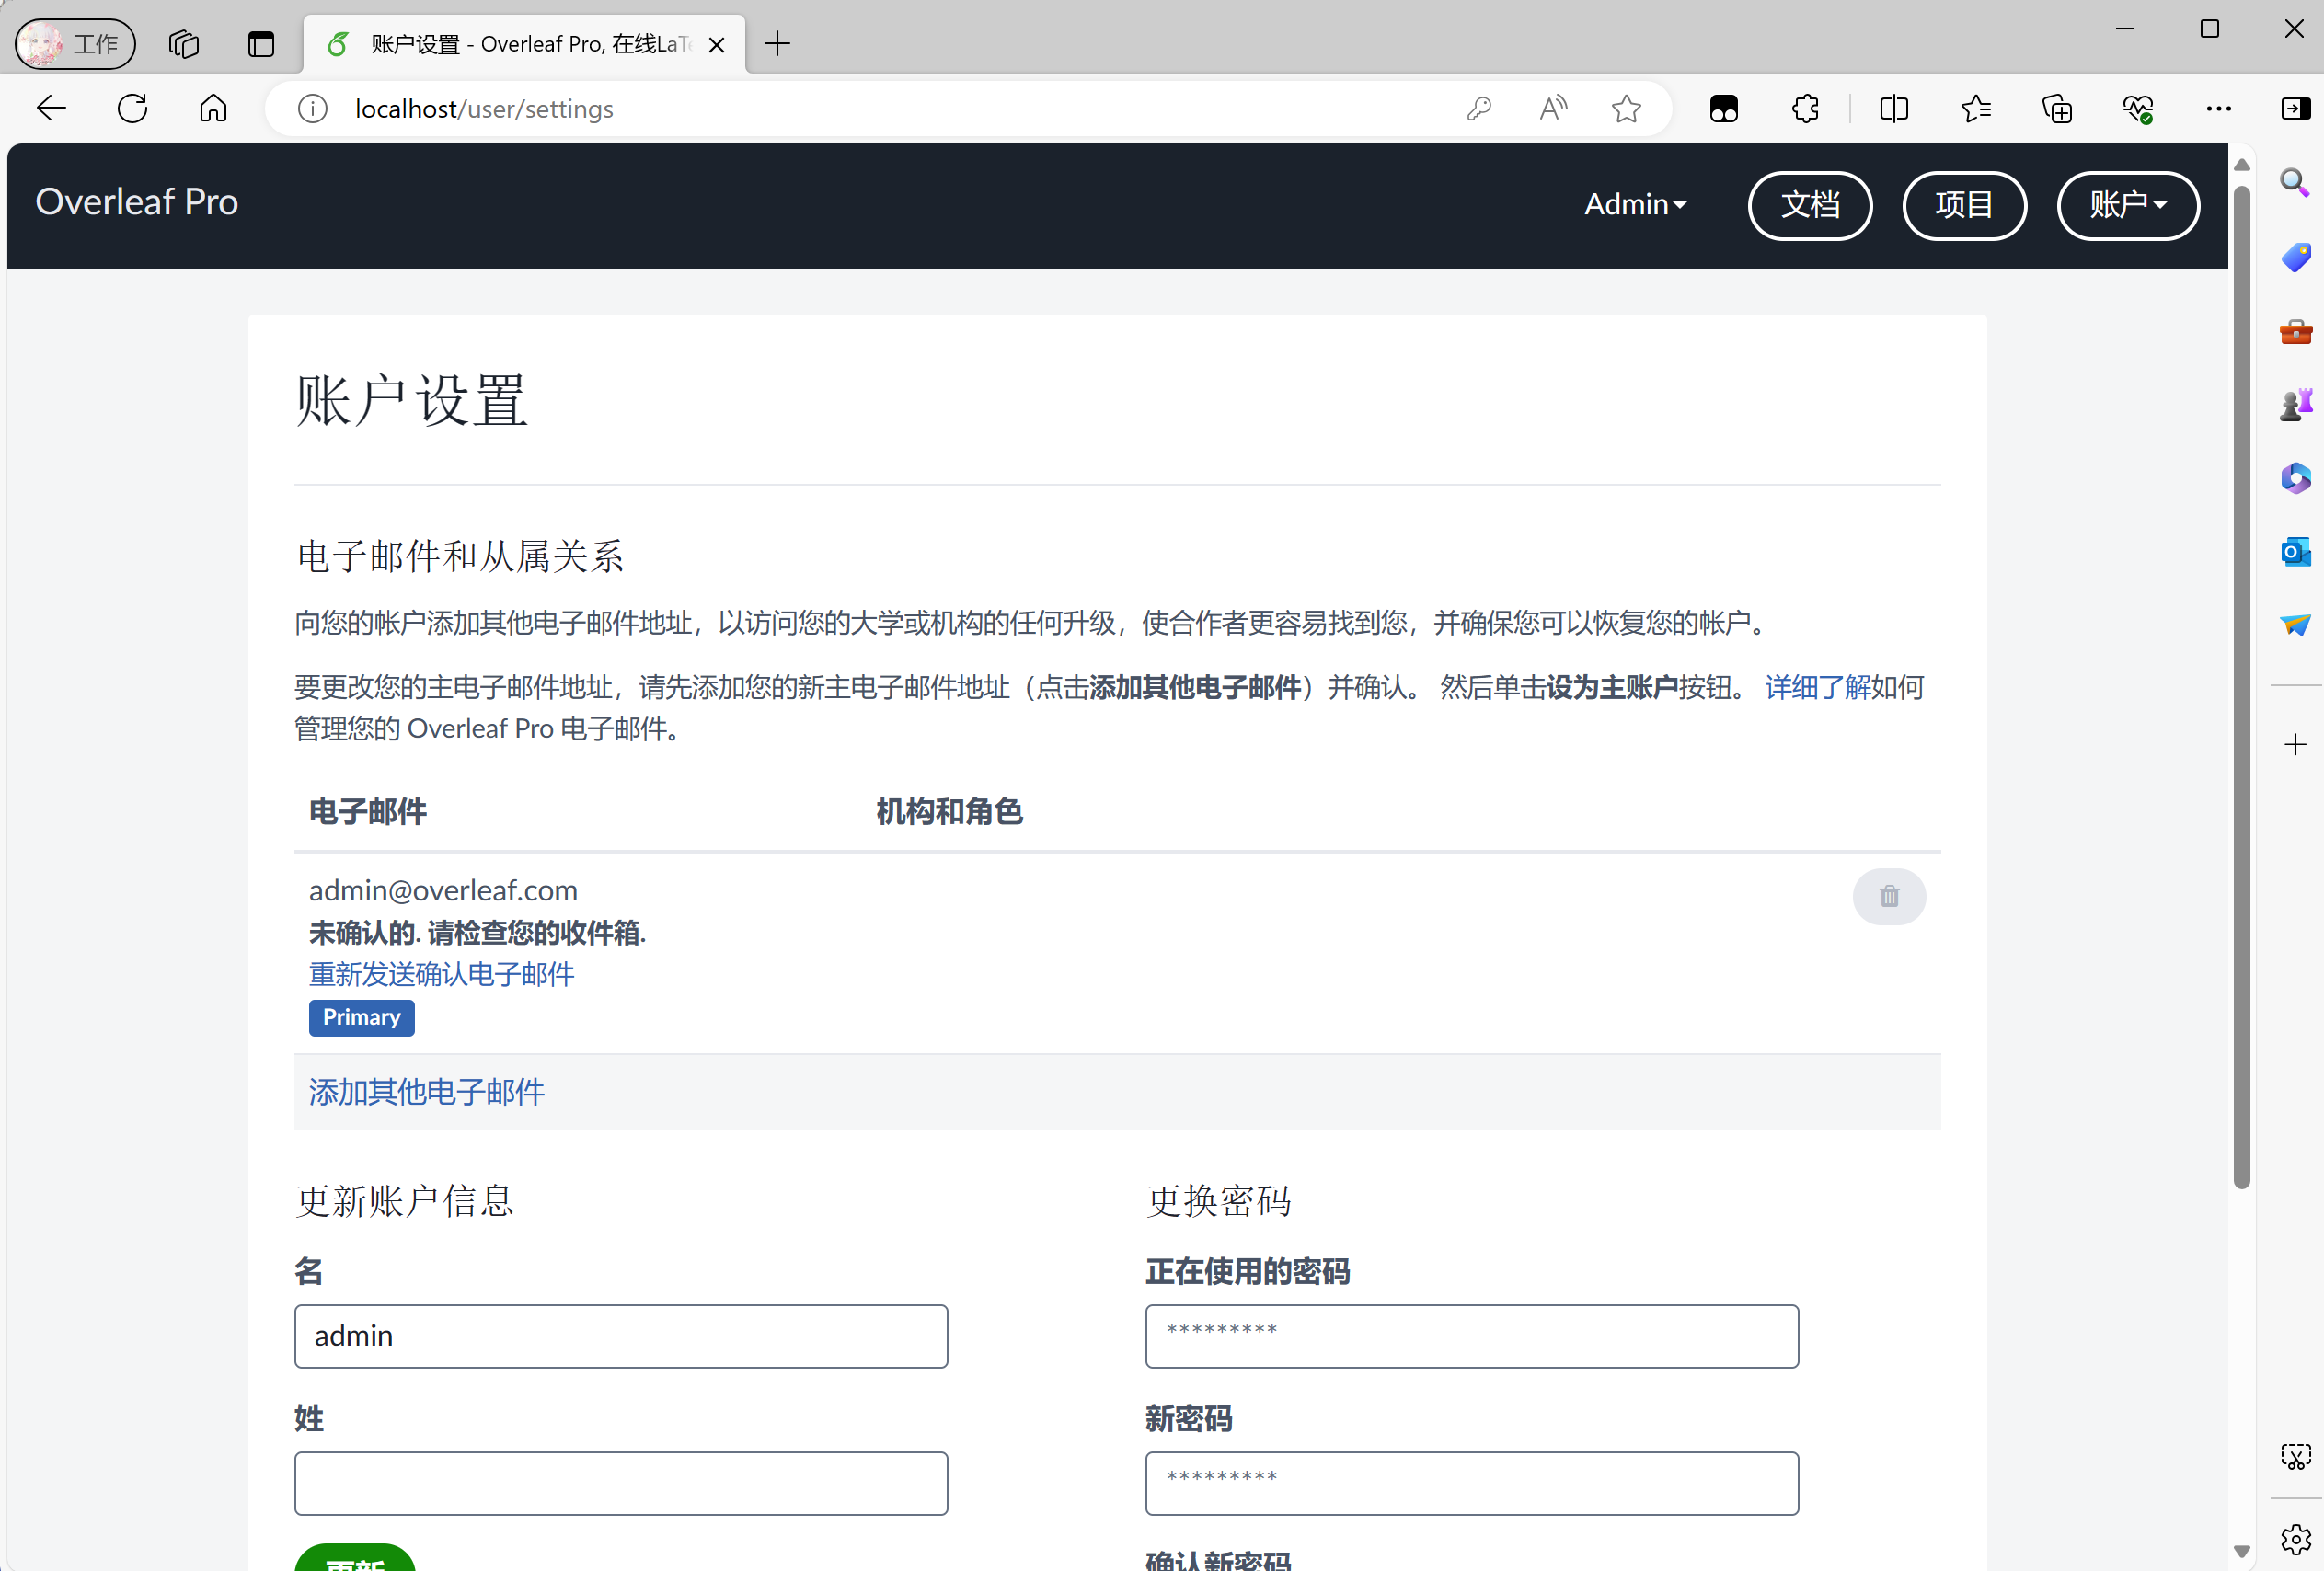
Task: Open the 项目 navbar item
Action: pyautogui.click(x=1964, y=205)
